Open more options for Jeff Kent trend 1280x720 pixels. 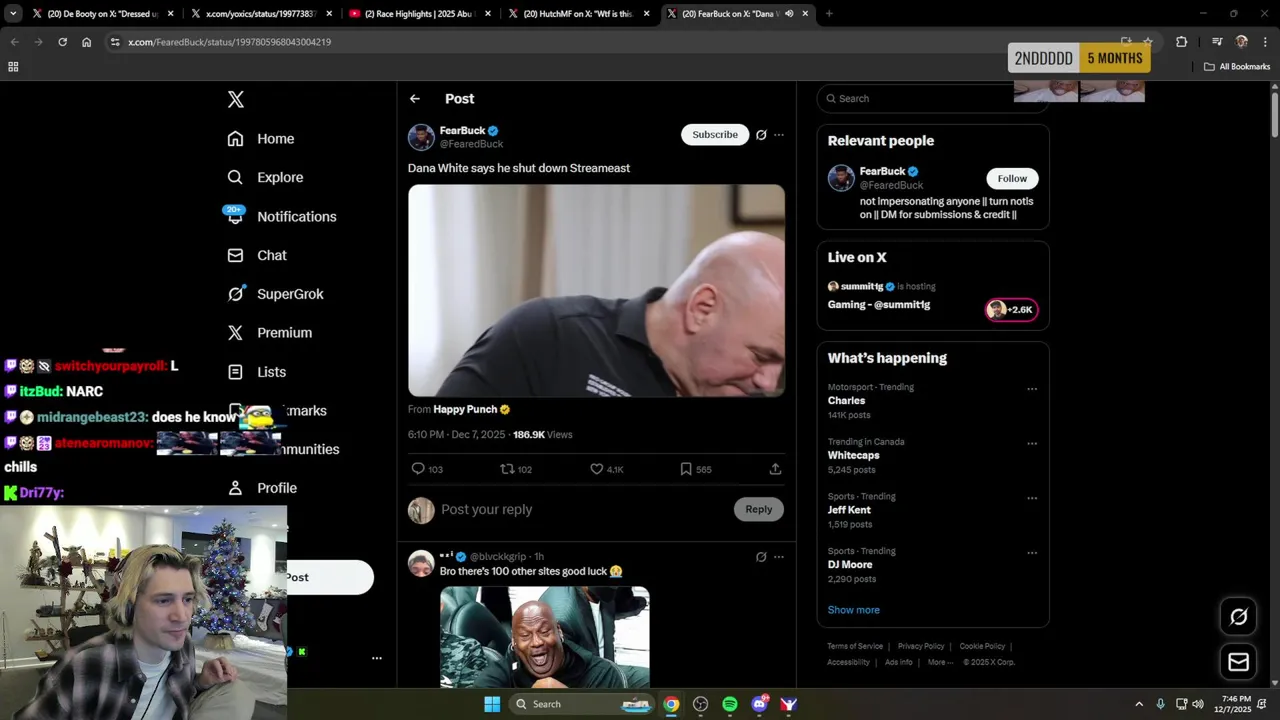click(x=1032, y=498)
